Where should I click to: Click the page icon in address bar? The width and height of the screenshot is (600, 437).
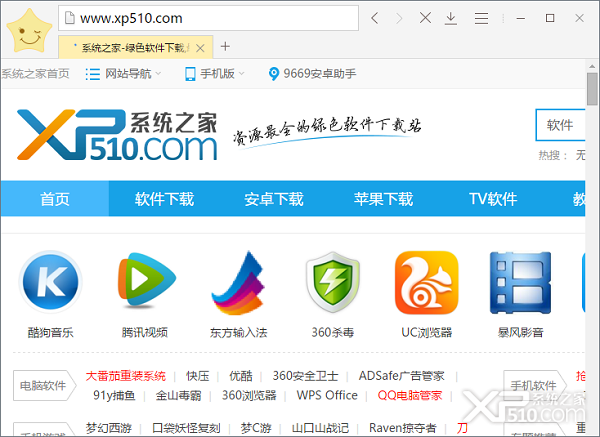coord(70,18)
